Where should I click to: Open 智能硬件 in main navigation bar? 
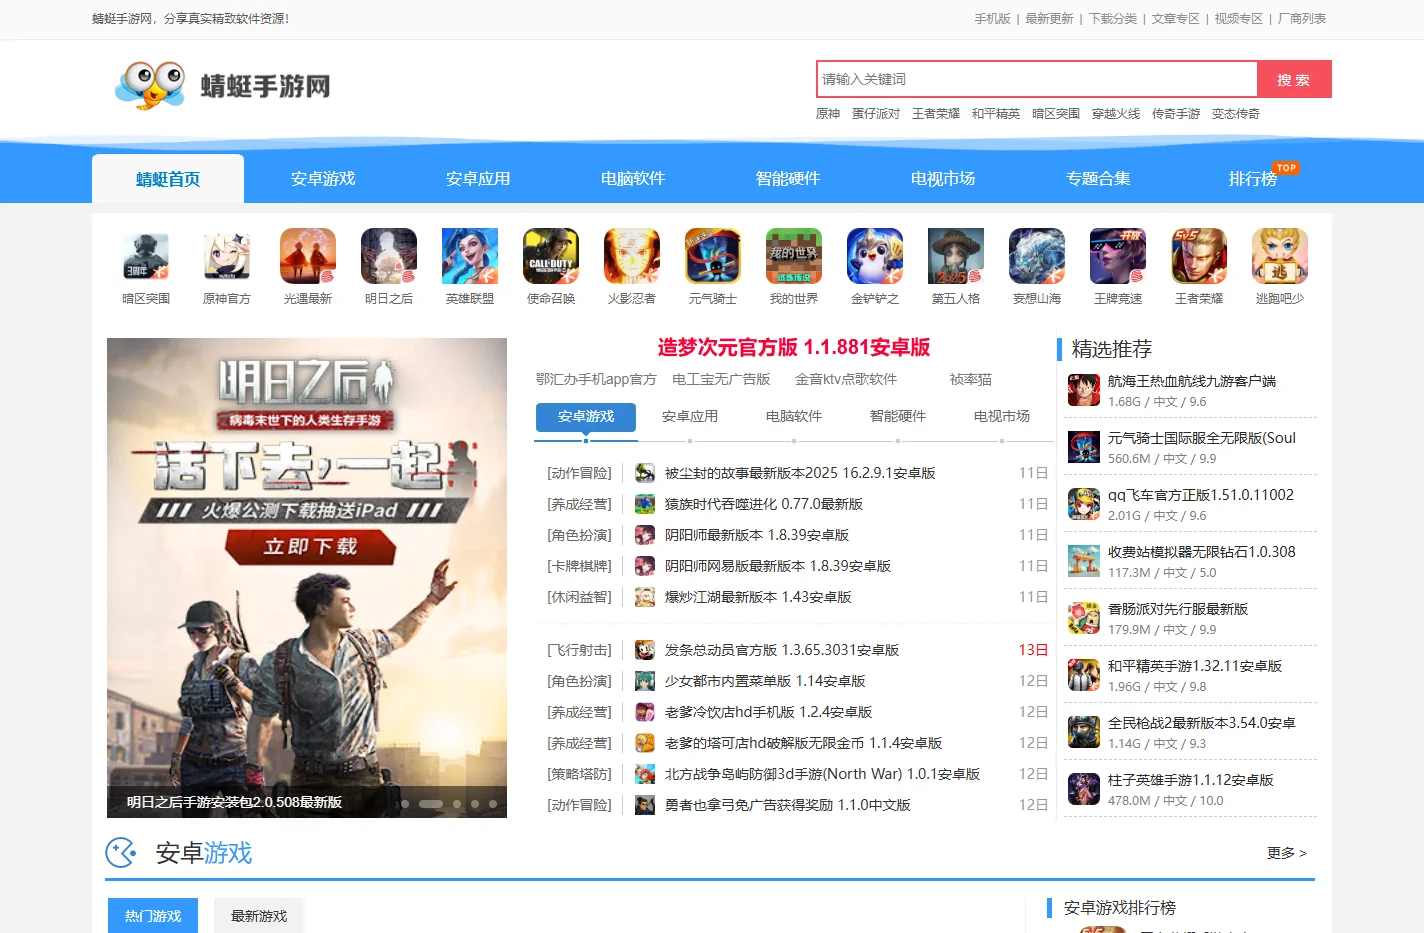788,179
